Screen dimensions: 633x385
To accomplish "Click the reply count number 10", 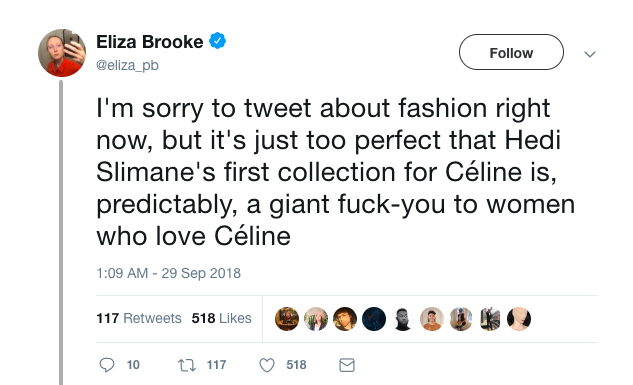I will point(133,365).
